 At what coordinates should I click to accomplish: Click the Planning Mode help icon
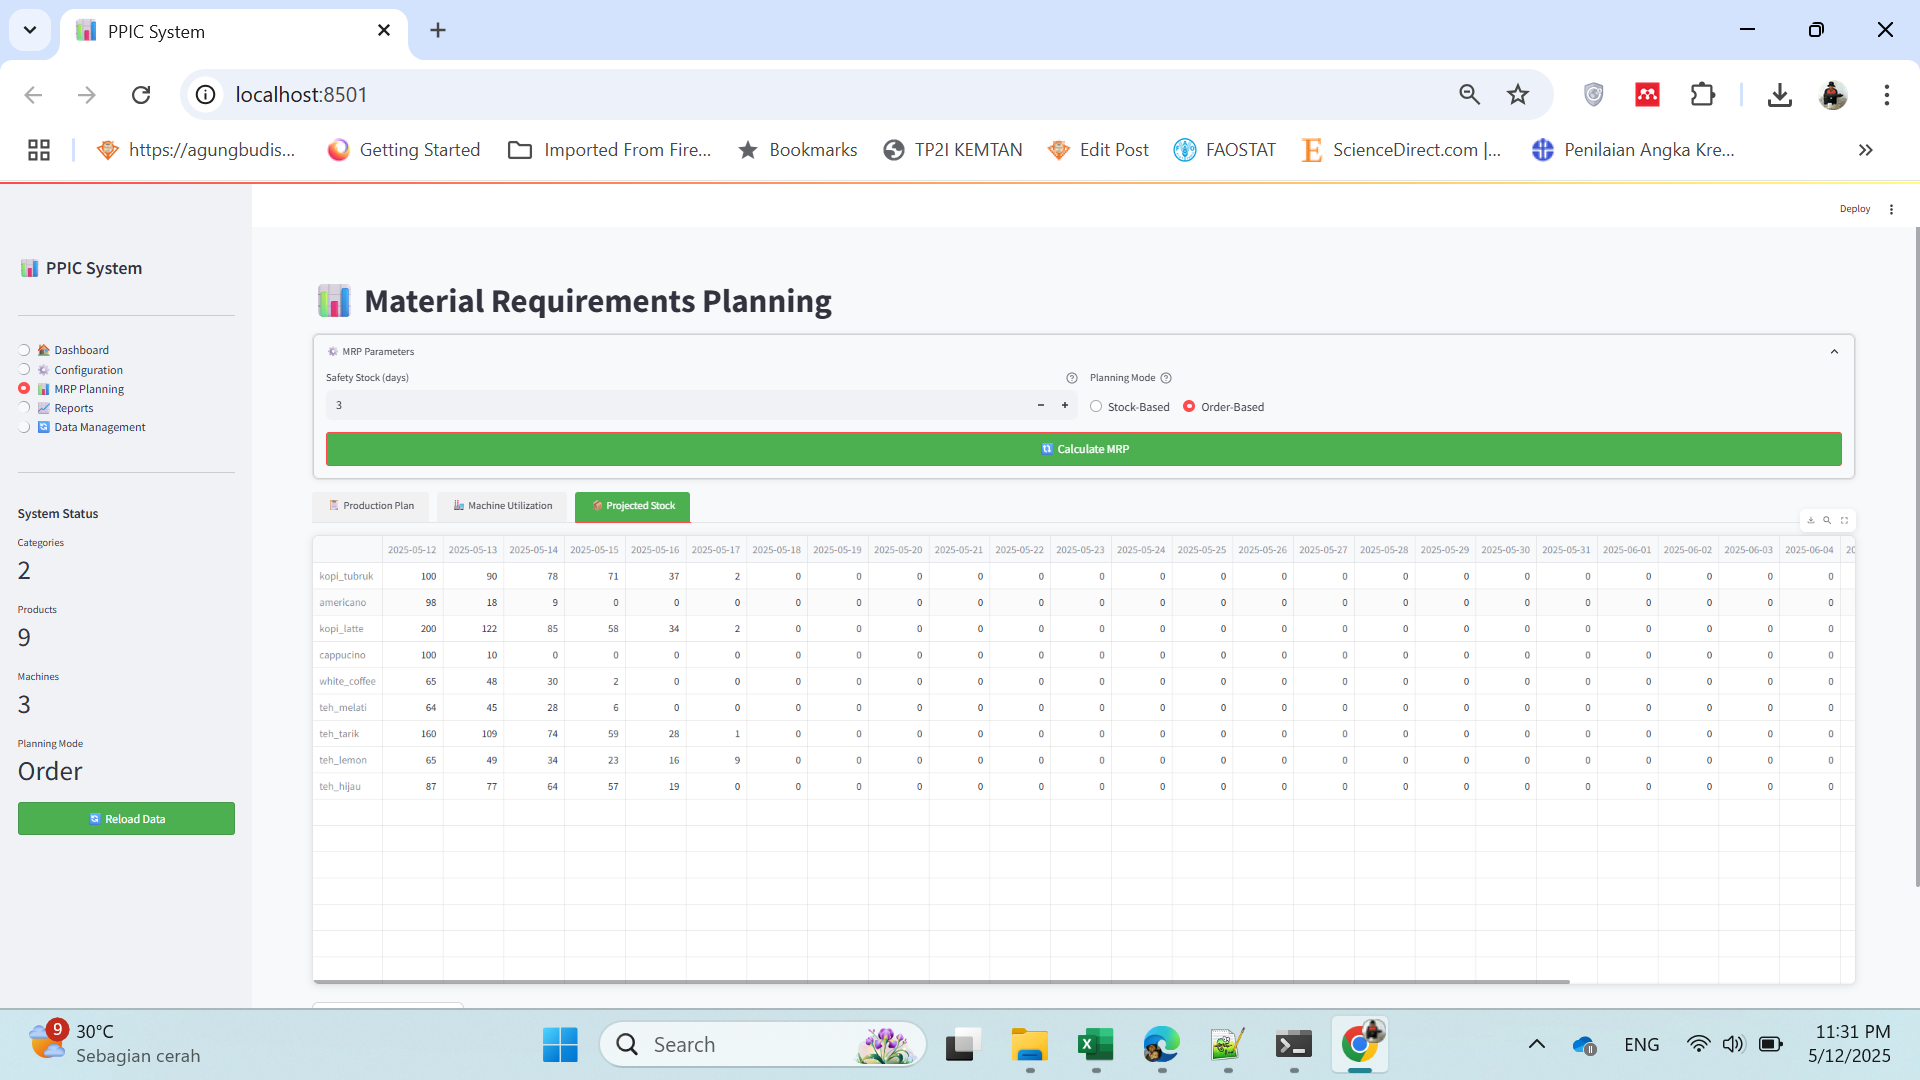[1166, 378]
